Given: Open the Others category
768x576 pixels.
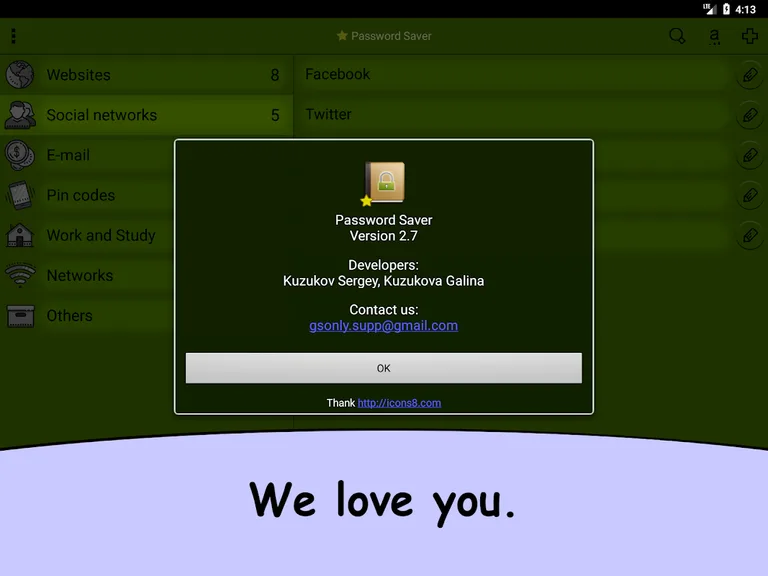Looking at the screenshot, I should [x=87, y=315].
